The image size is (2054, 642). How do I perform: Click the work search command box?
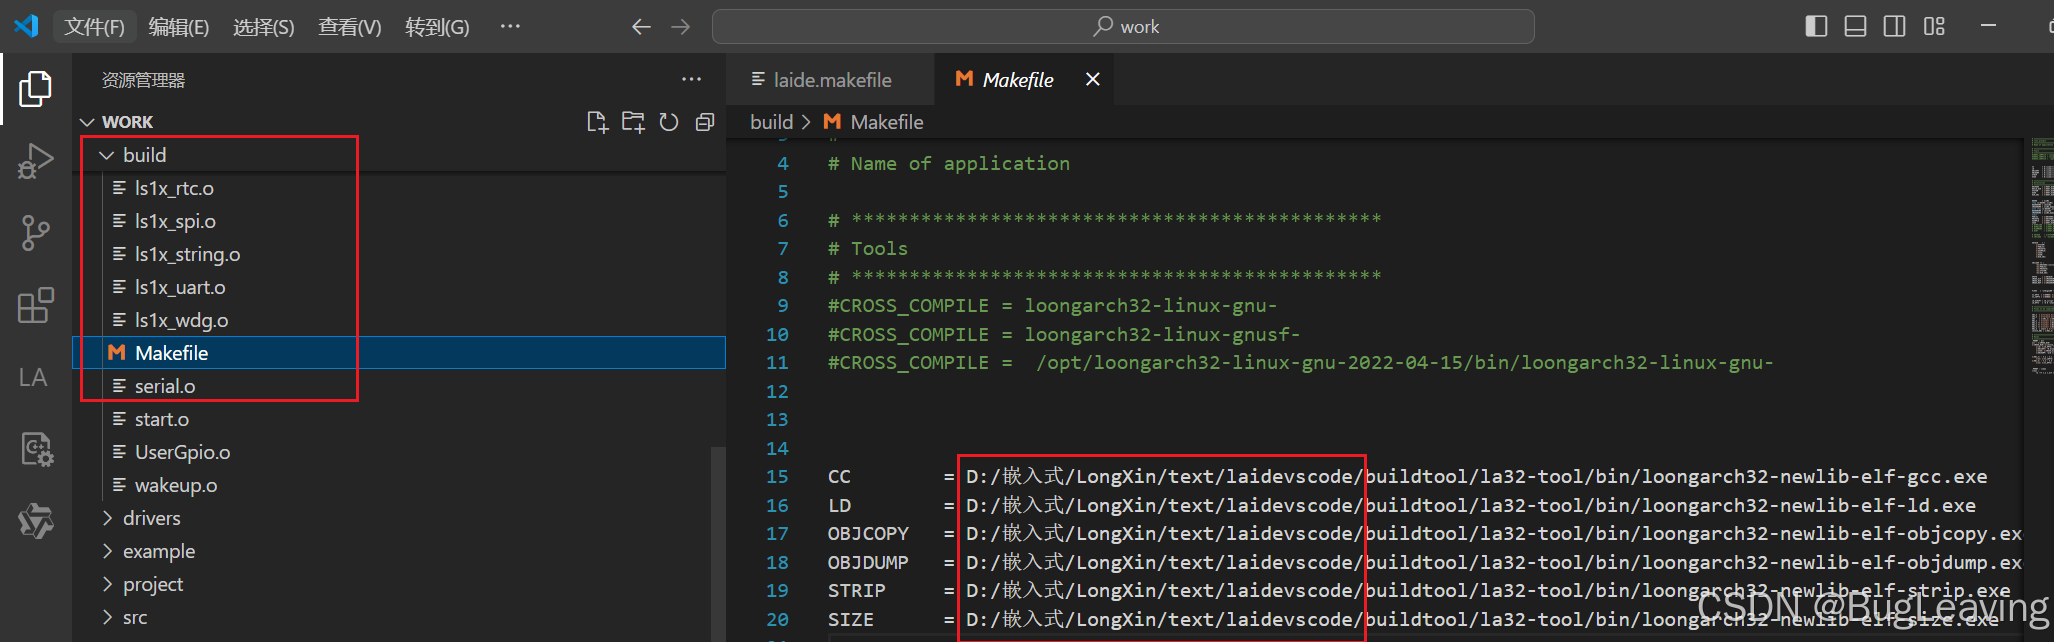click(x=1123, y=27)
